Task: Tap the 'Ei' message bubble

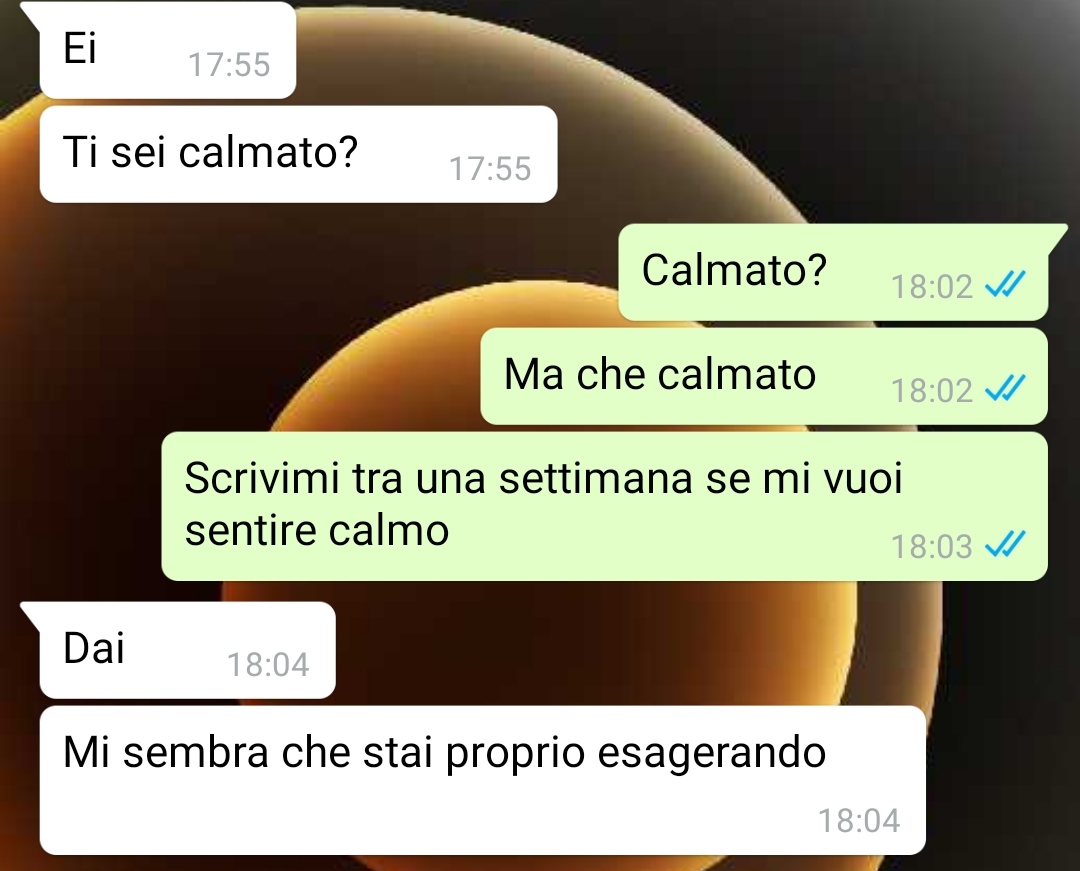Action: coord(167,50)
